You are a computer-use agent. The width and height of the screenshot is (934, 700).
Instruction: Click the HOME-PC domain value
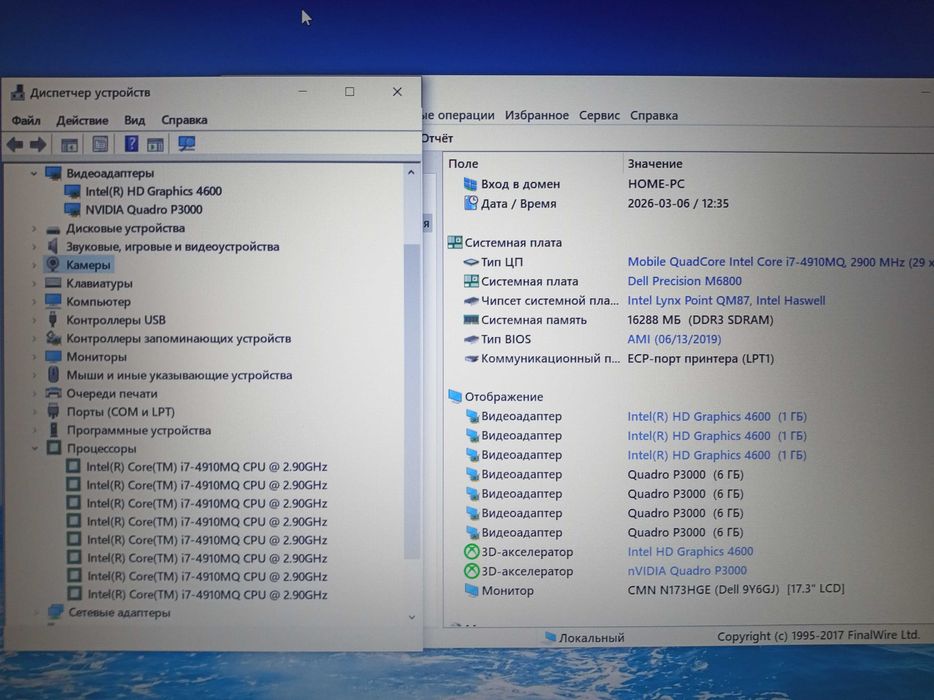[656, 184]
